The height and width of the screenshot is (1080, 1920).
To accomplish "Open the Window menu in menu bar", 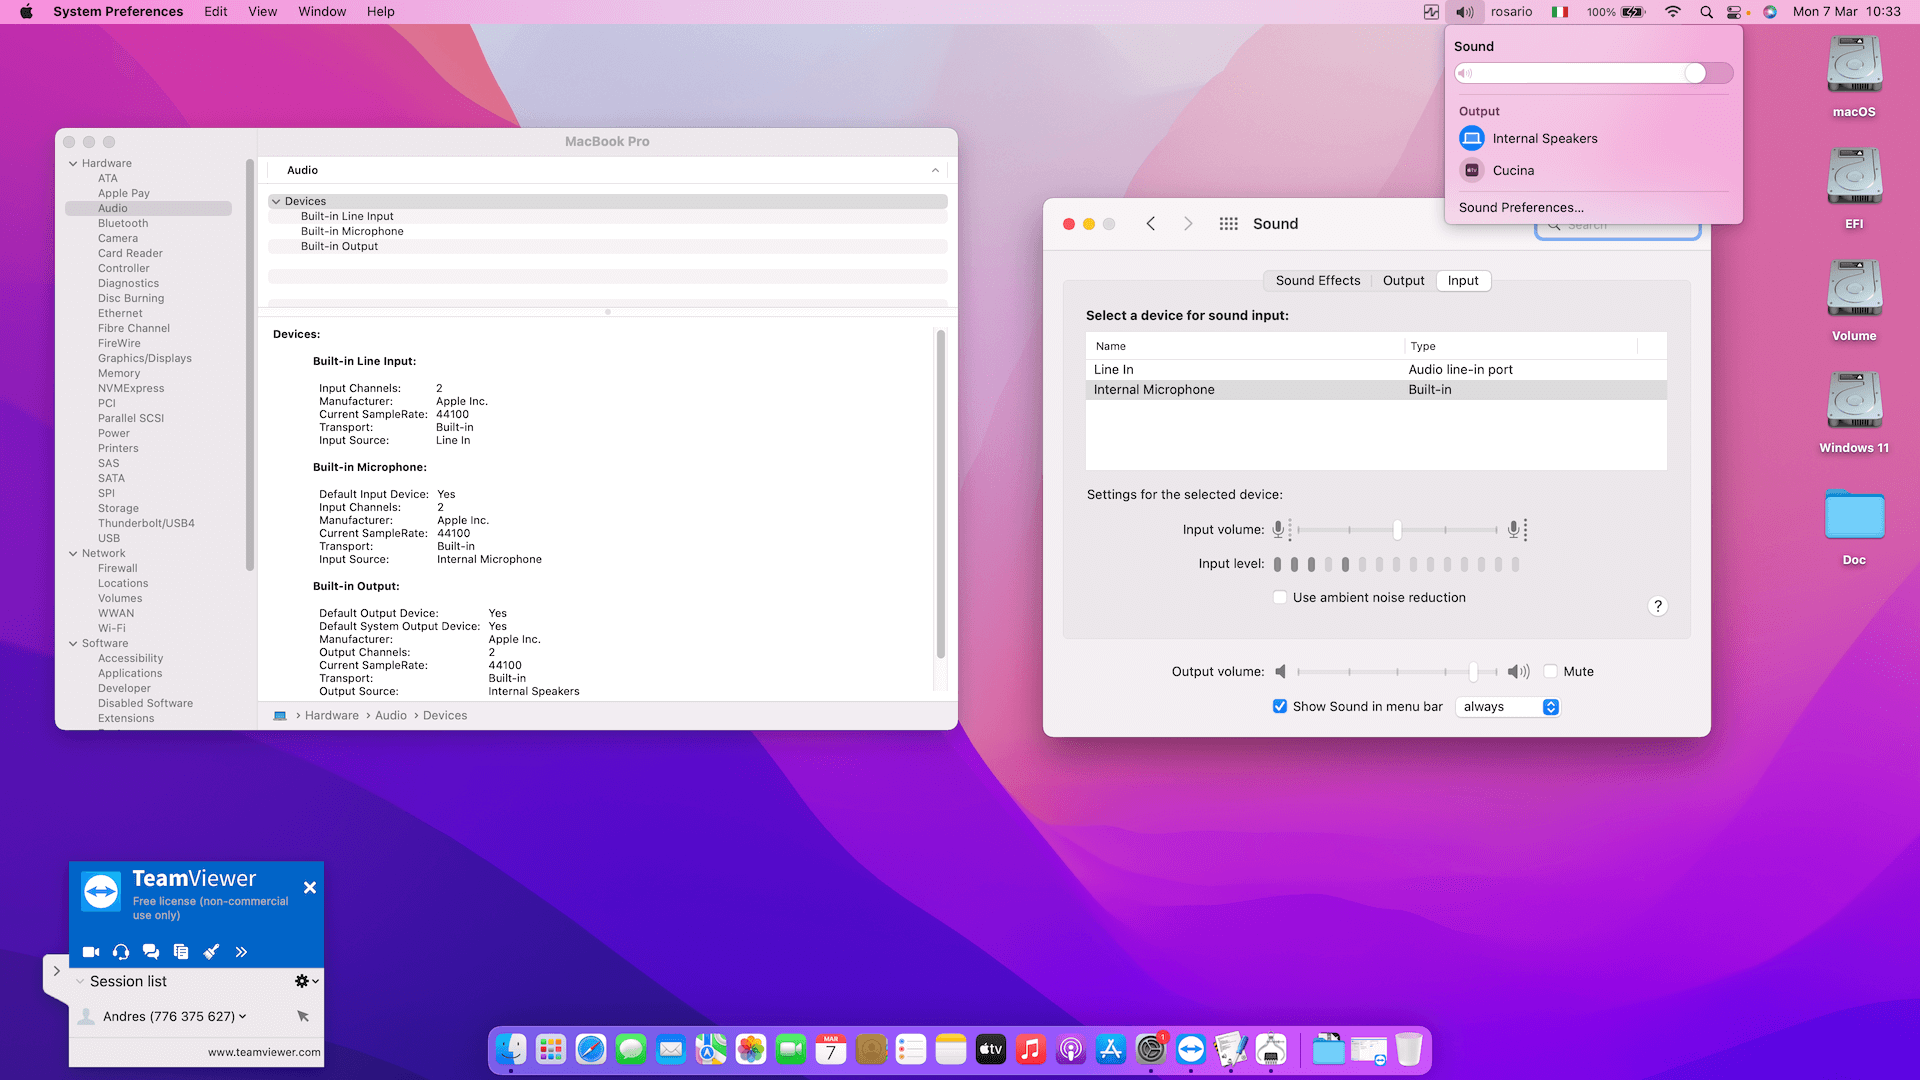I will tap(322, 12).
